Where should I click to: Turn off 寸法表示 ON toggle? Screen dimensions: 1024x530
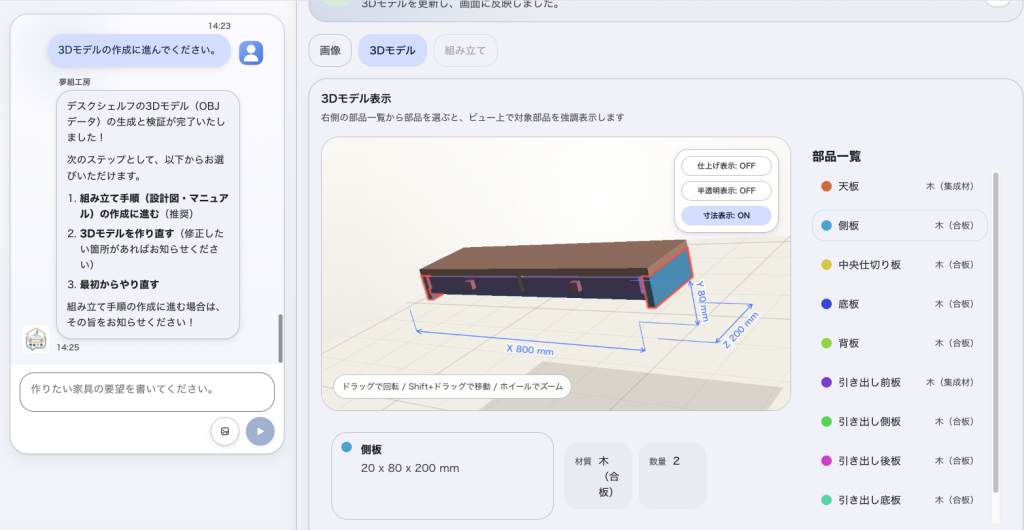[726, 215]
